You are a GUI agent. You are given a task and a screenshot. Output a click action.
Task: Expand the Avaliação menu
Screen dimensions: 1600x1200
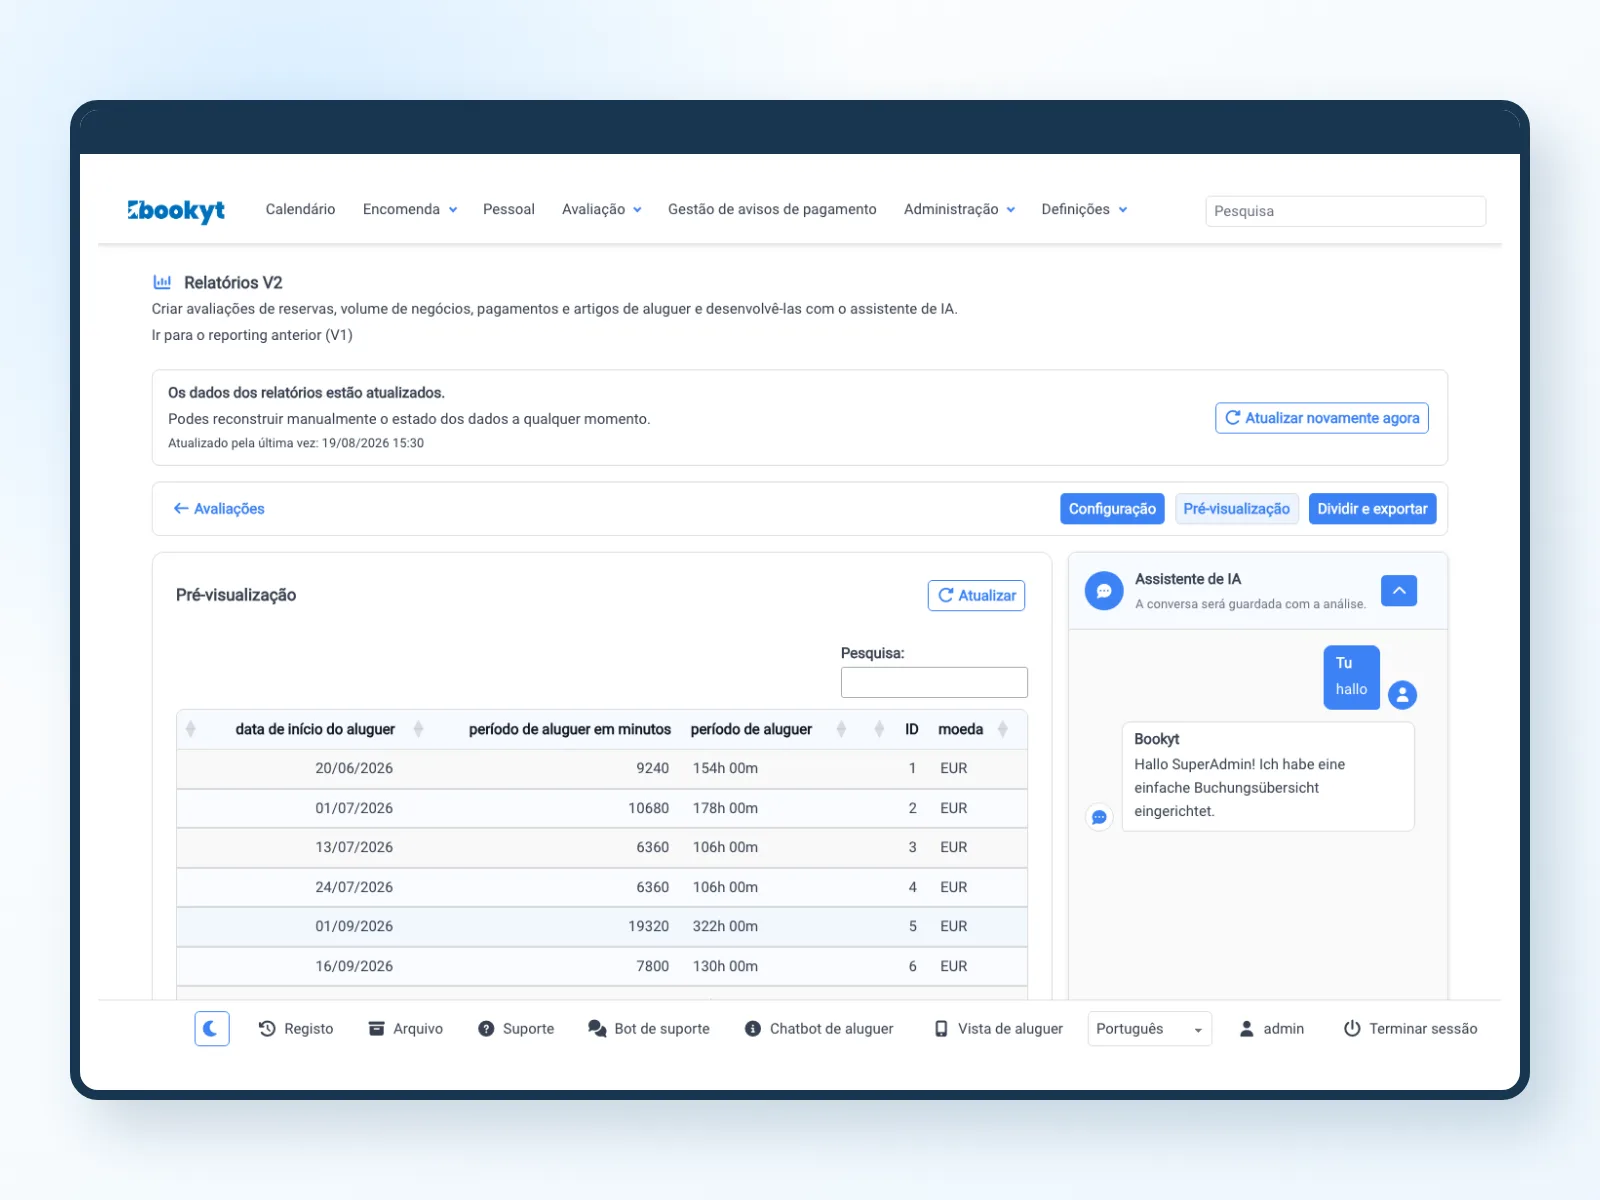click(x=601, y=209)
